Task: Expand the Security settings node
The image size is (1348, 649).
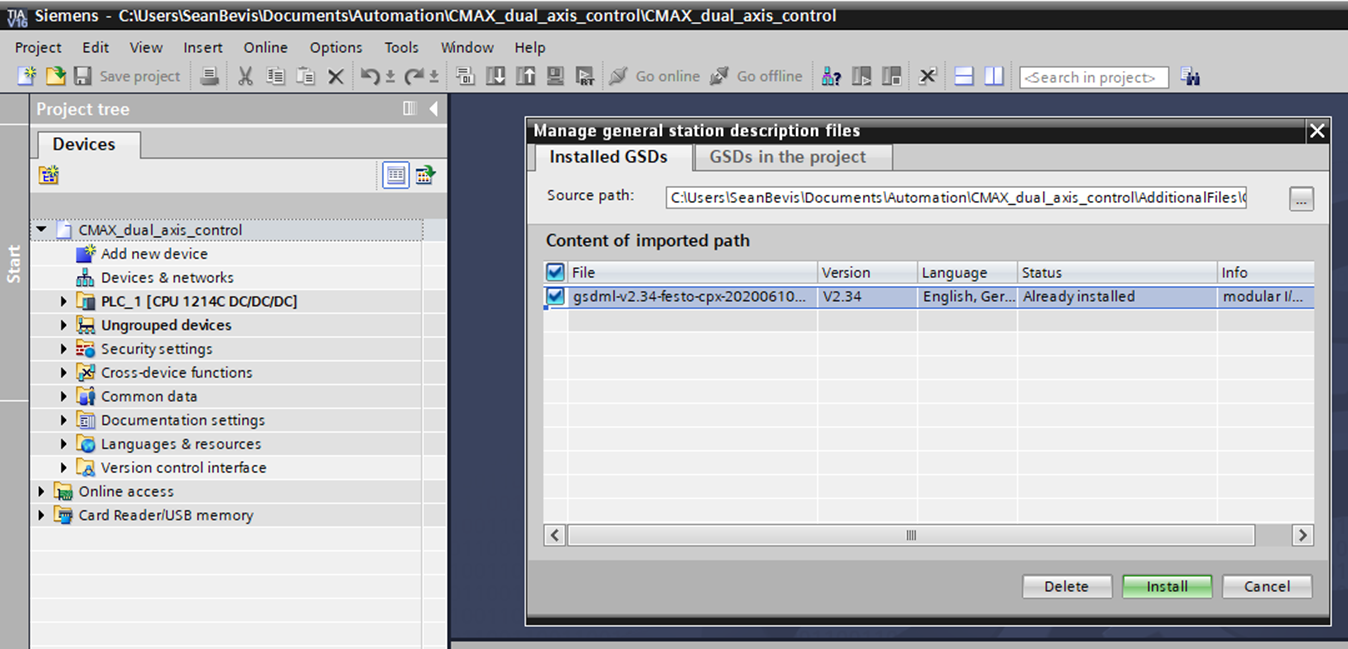Action: 63,349
